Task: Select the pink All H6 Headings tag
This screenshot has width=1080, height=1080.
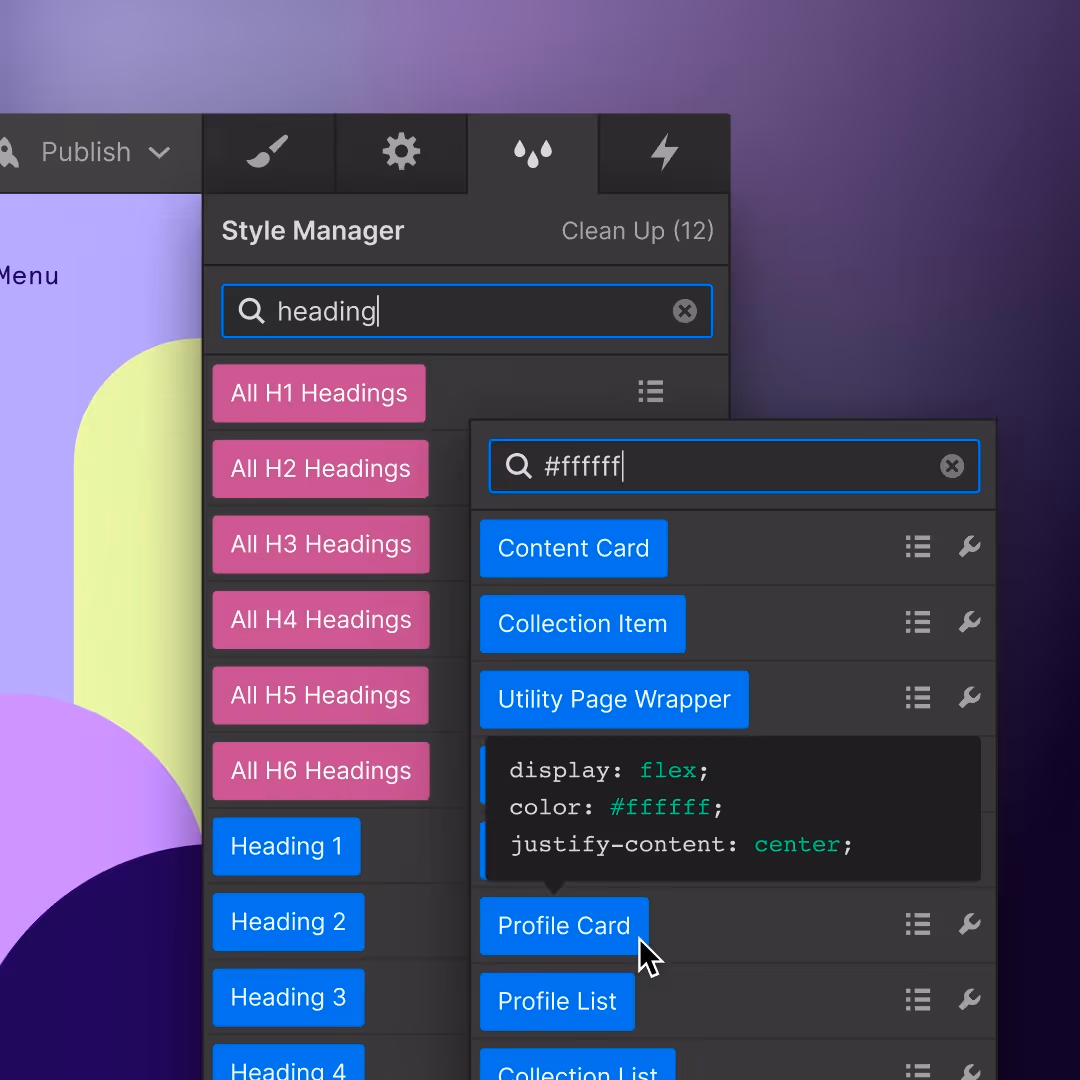Action: [320, 771]
